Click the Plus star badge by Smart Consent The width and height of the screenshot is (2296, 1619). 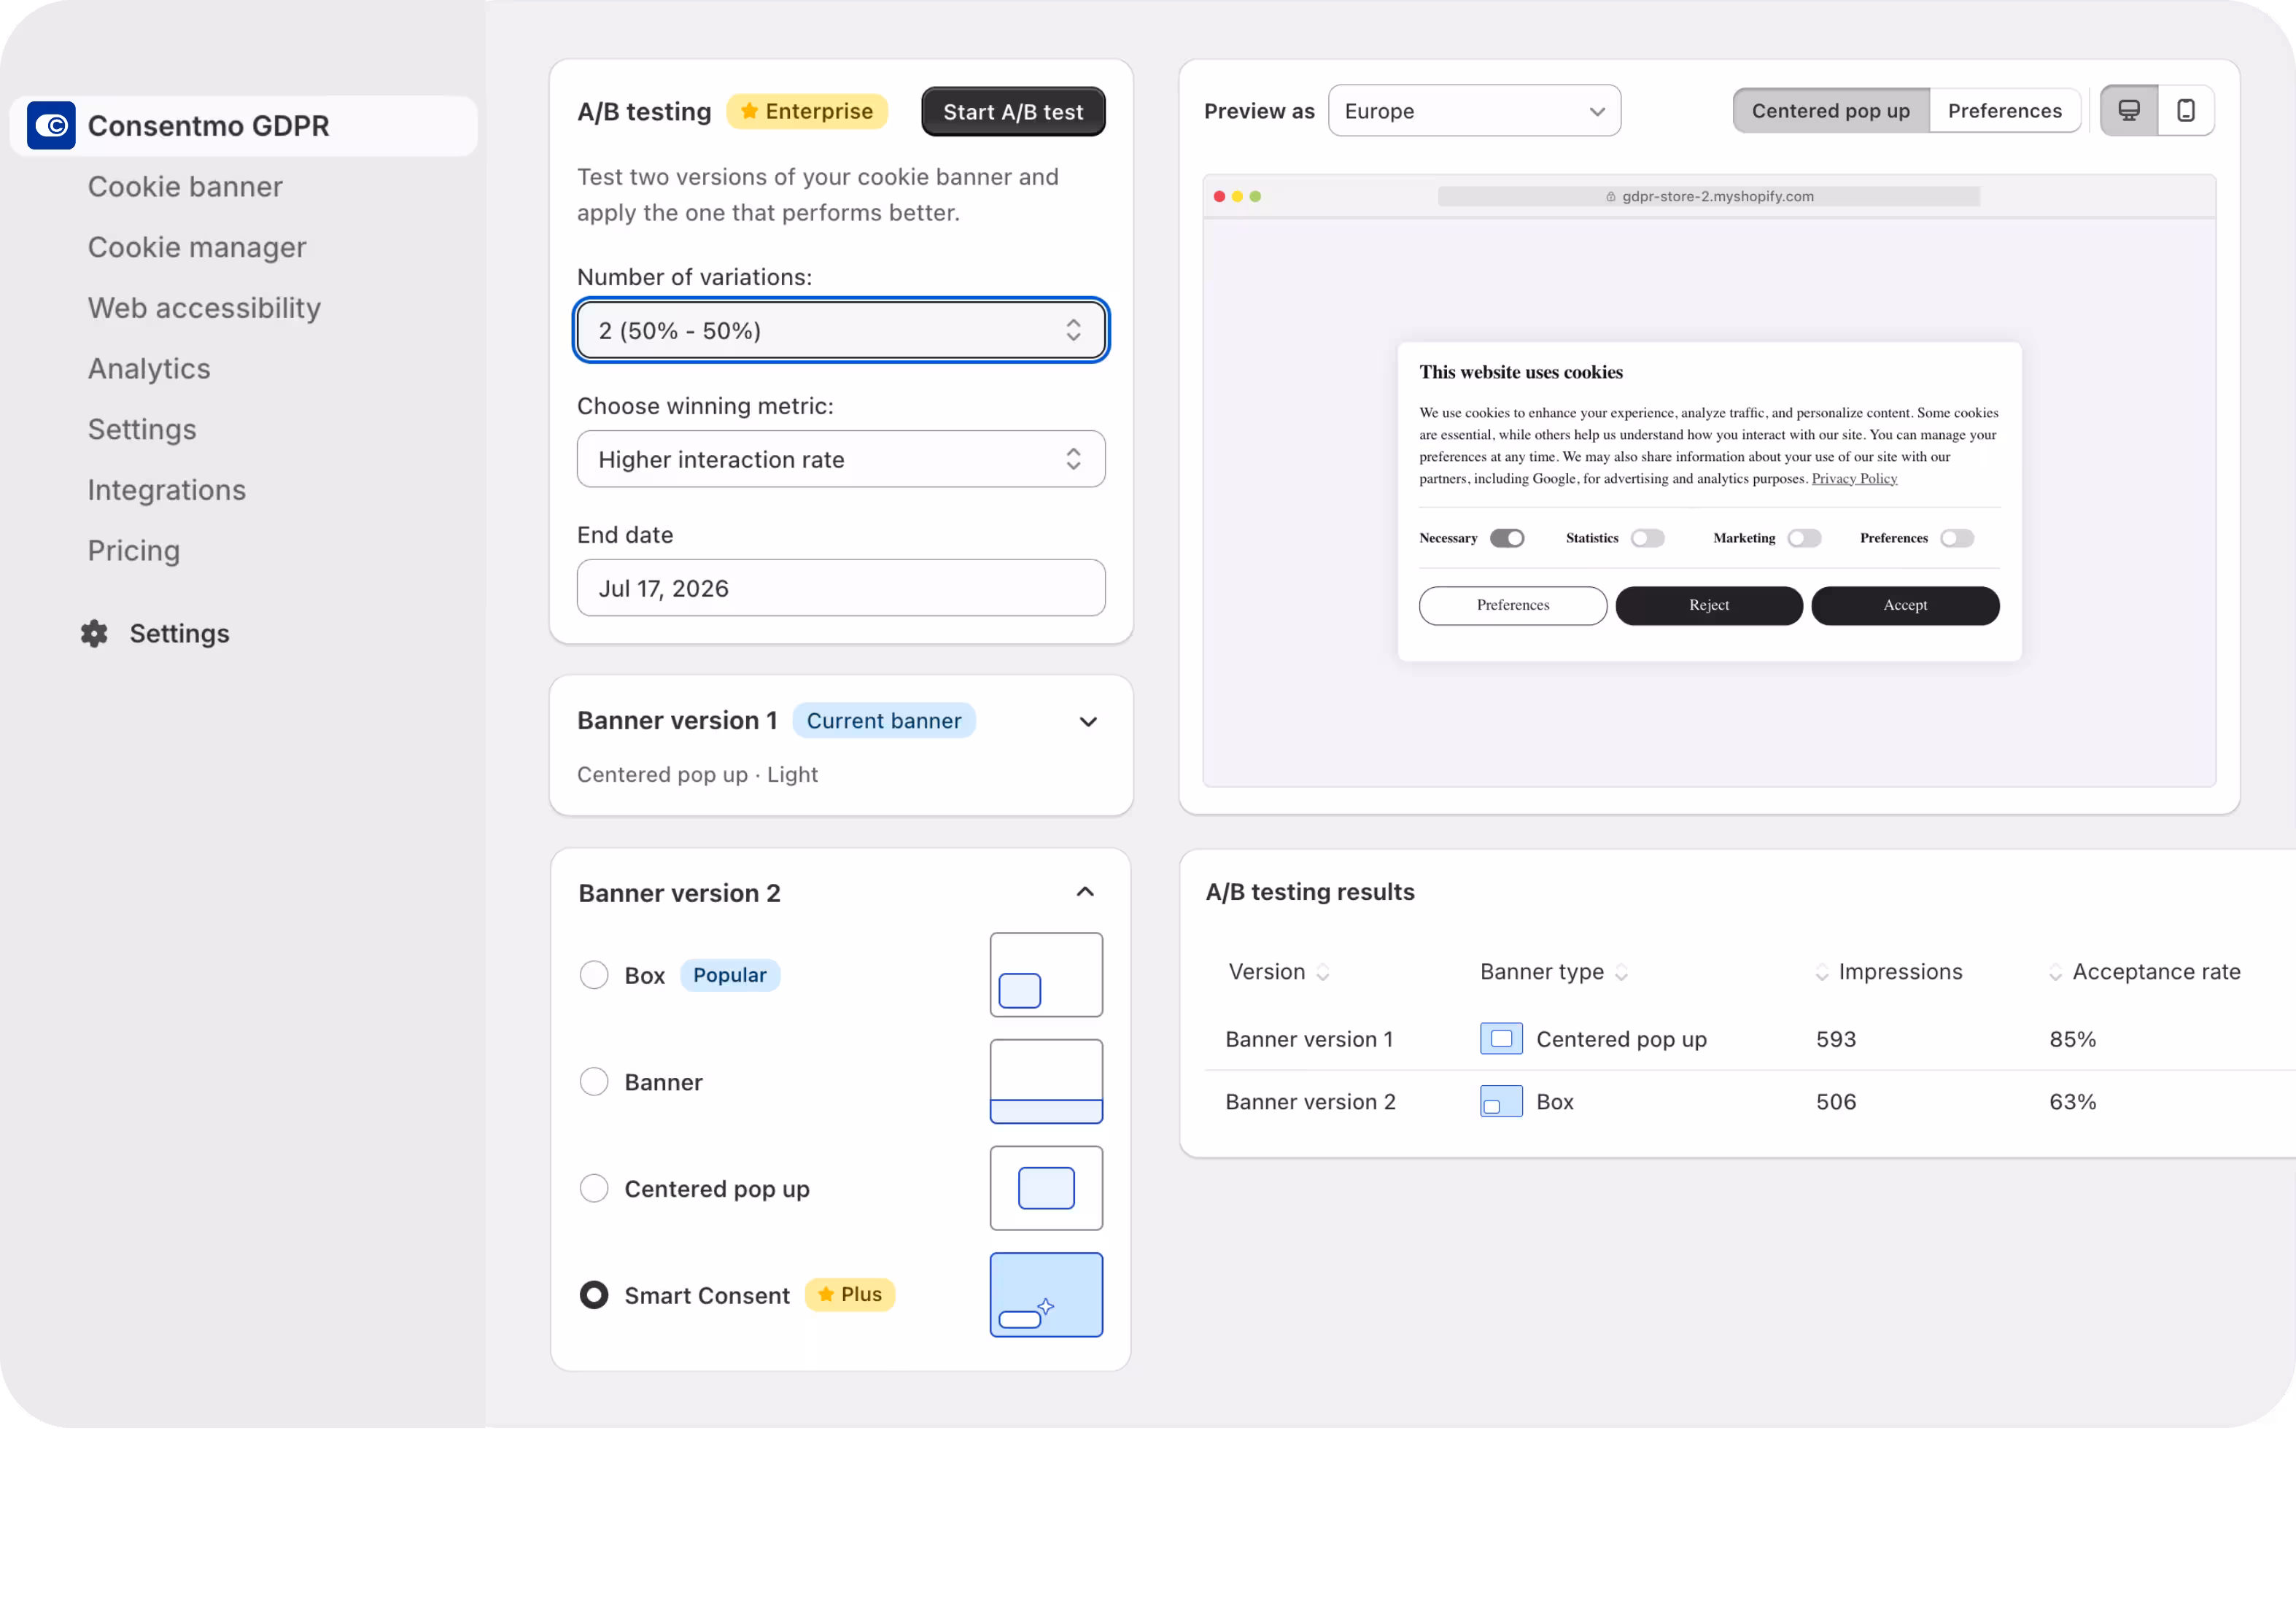850,1294
